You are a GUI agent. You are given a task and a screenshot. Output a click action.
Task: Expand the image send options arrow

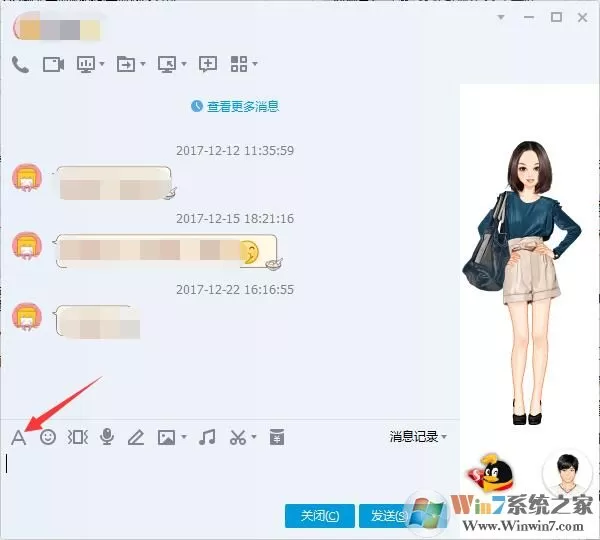pyautogui.click(x=184, y=437)
